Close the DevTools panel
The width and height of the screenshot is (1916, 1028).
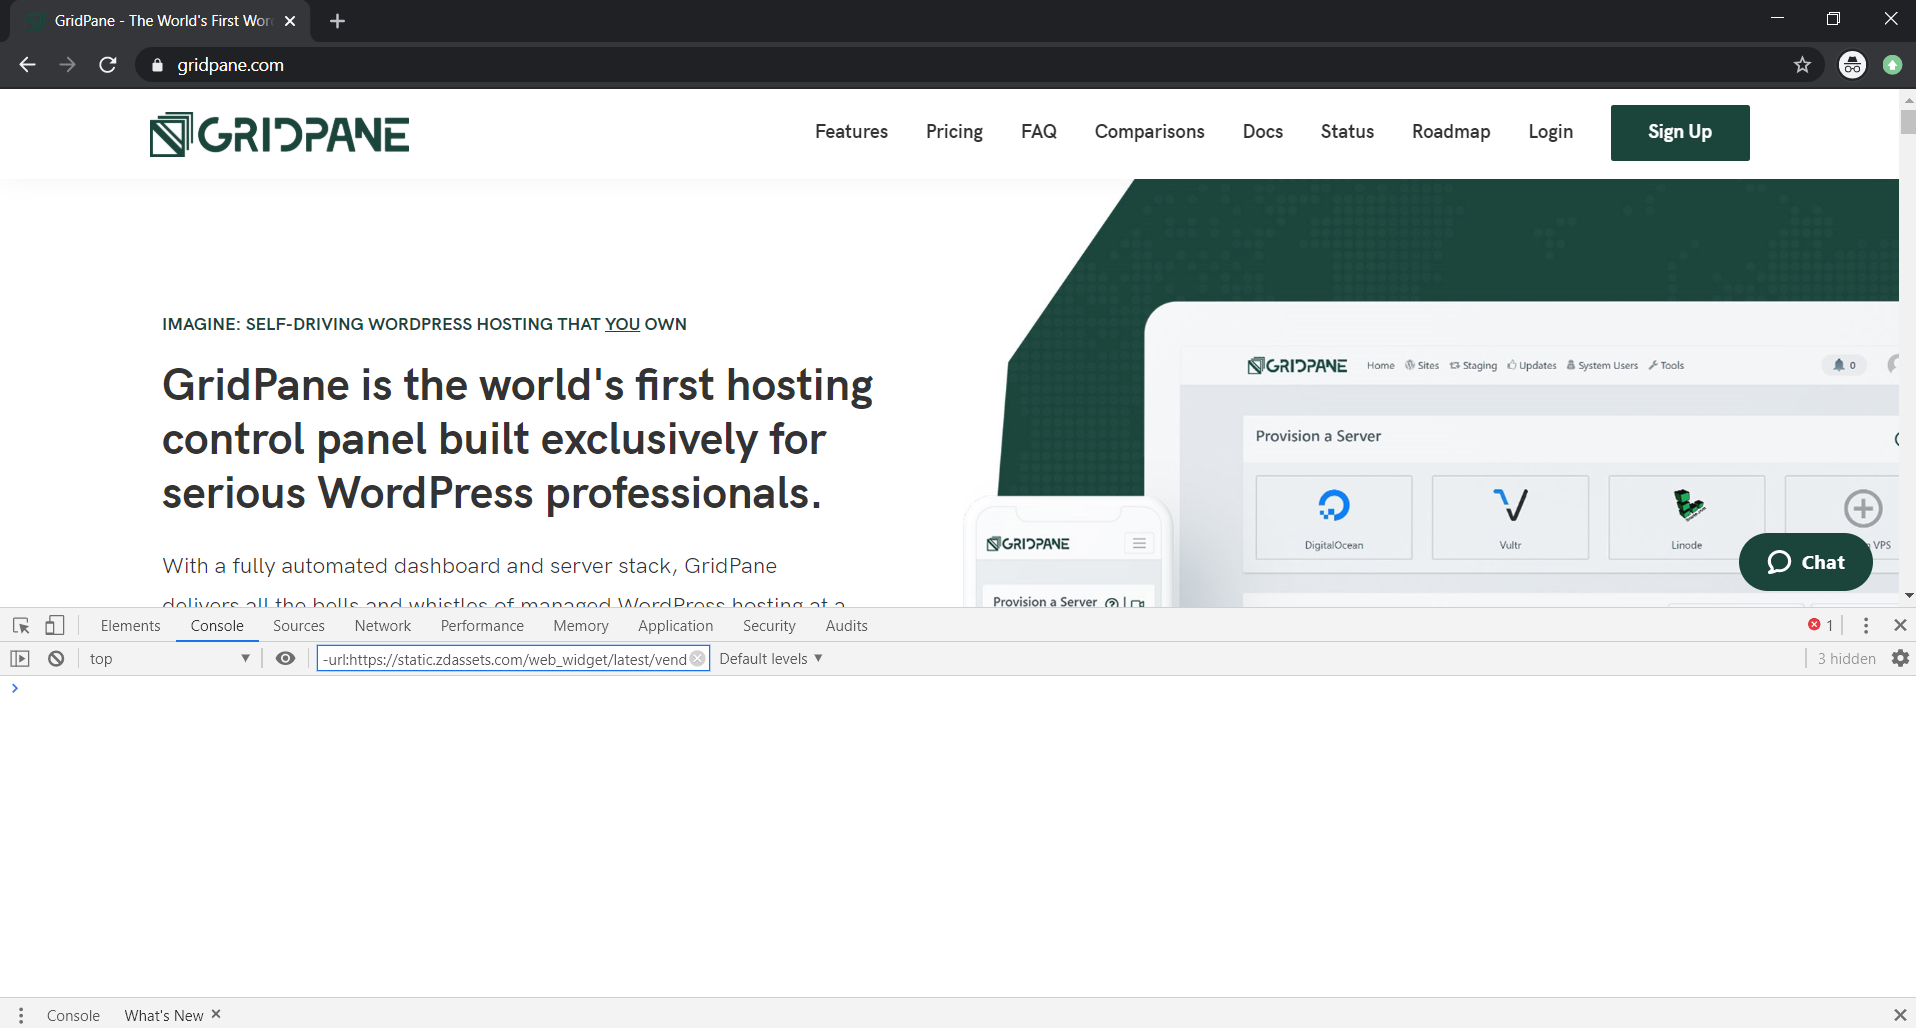[x=1900, y=625]
